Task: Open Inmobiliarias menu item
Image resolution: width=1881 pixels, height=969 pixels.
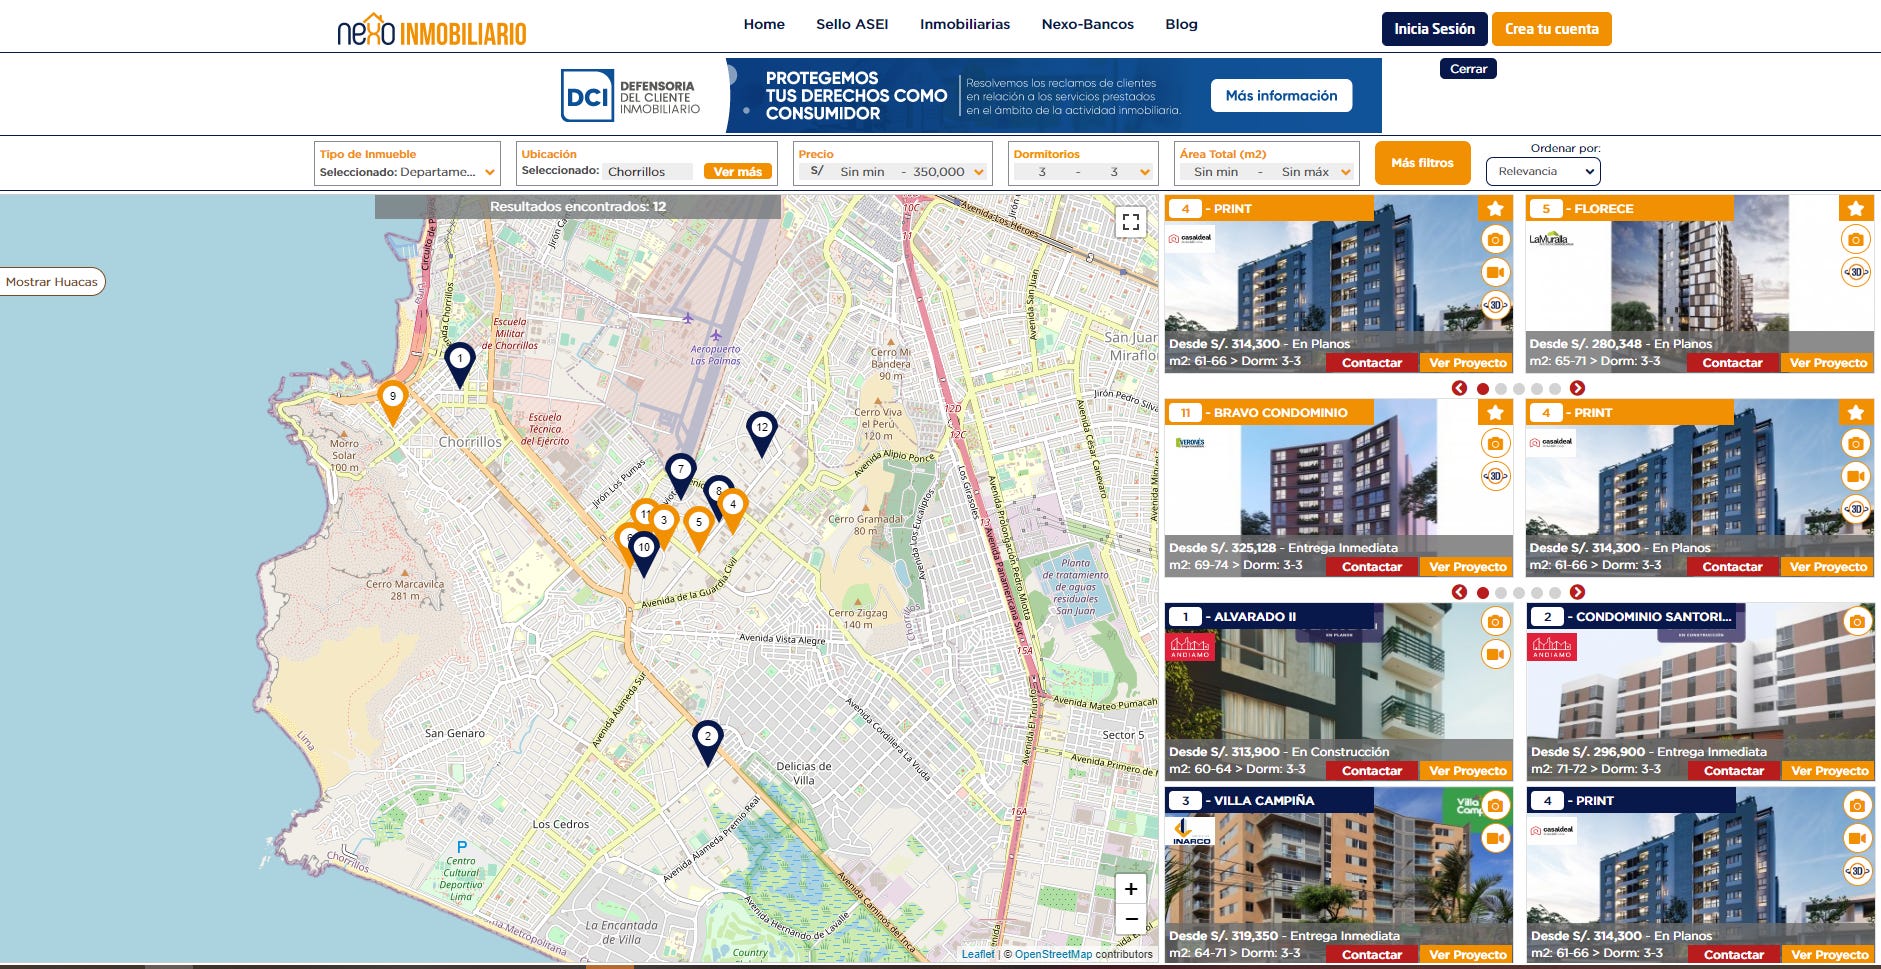Action: coord(965,24)
